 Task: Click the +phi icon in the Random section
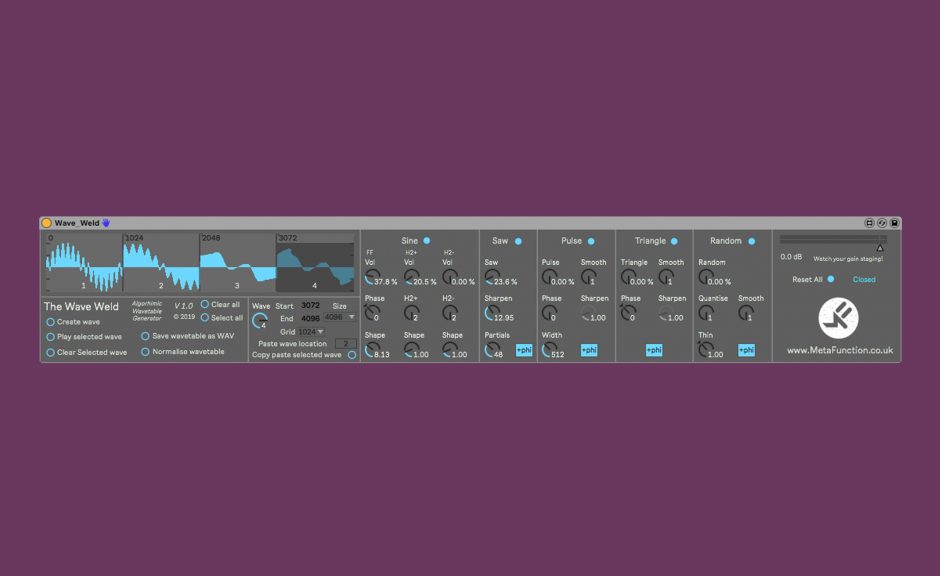point(745,350)
